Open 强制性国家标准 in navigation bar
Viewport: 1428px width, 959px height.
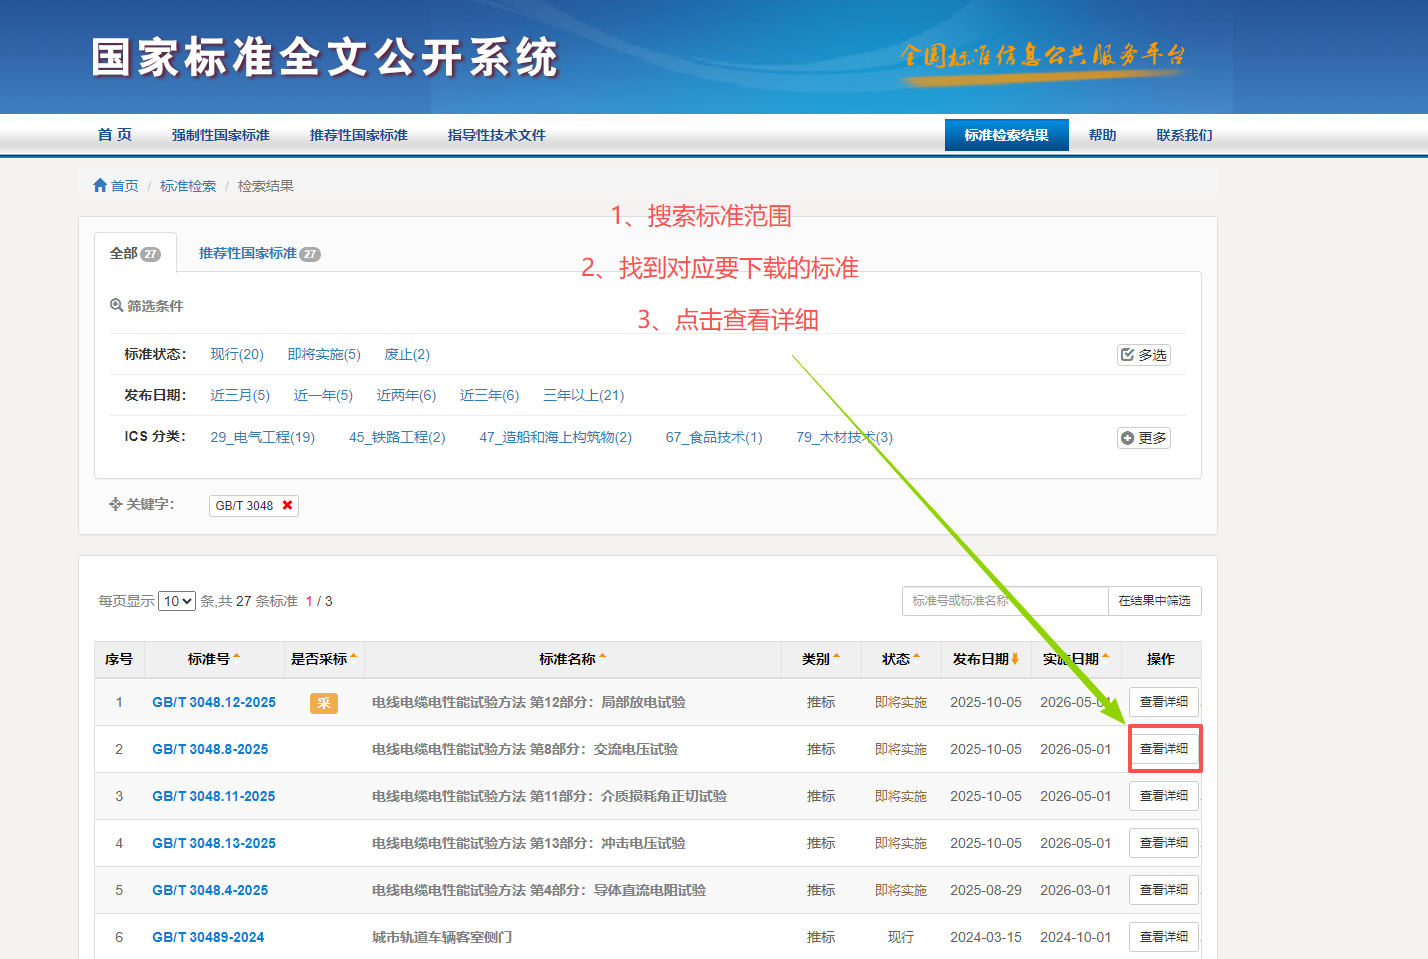pos(221,135)
